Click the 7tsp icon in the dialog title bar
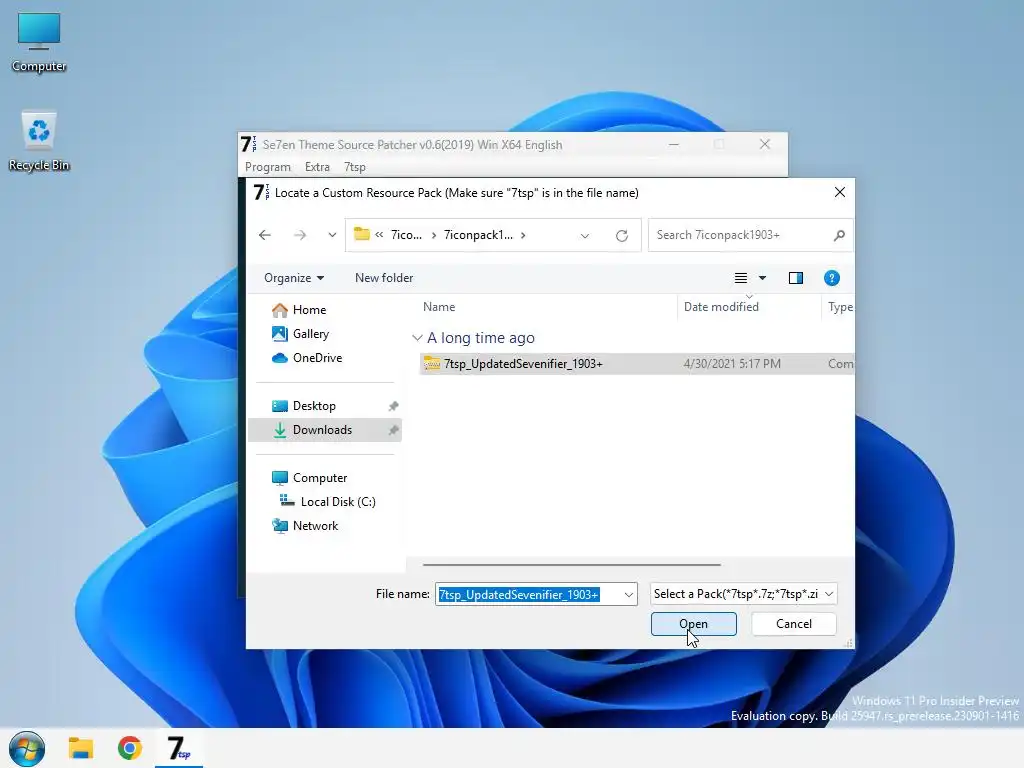This screenshot has width=1024, height=768. point(261,192)
